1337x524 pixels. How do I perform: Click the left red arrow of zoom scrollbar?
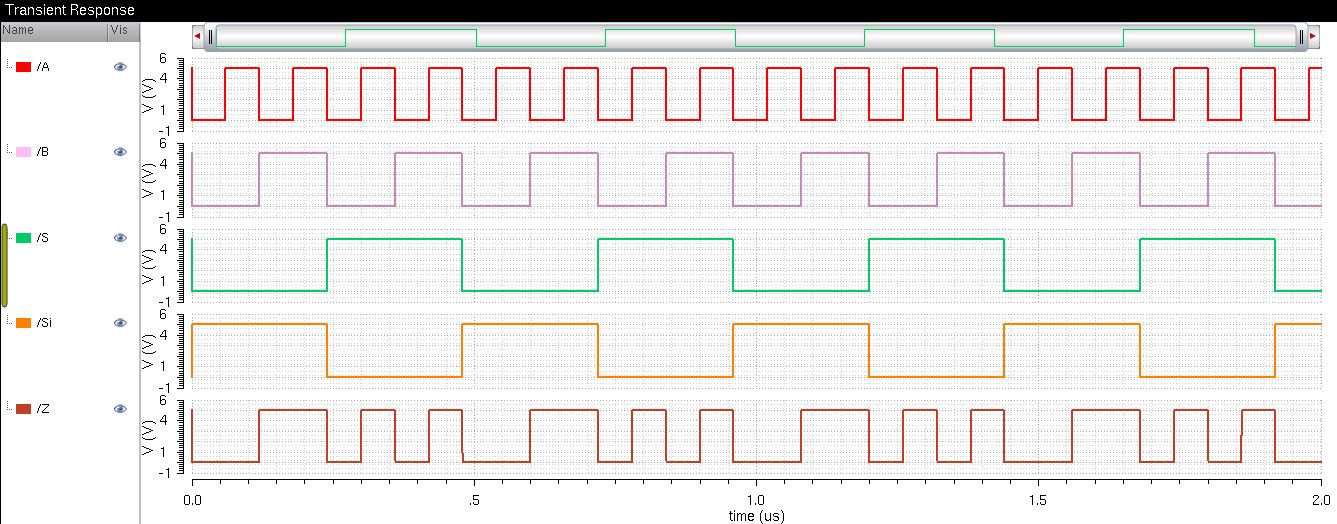(198, 37)
